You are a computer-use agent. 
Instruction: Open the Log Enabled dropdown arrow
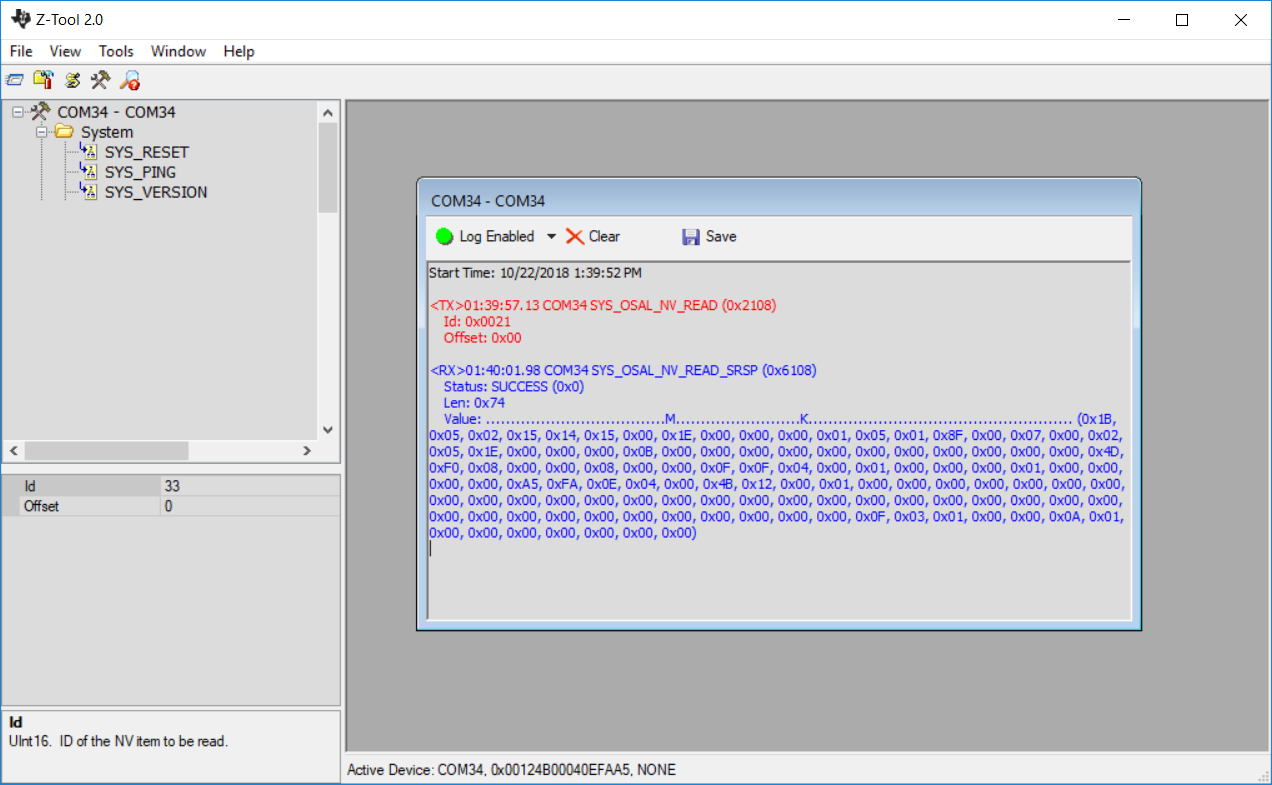pyautogui.click(x=551, y=236)
